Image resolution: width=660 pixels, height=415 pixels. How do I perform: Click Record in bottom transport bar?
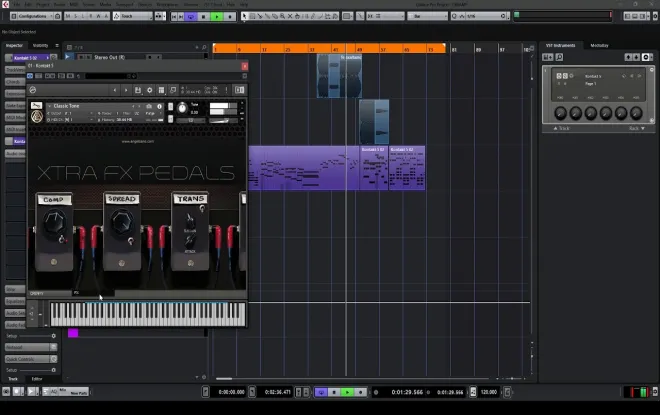click(360, 392)
